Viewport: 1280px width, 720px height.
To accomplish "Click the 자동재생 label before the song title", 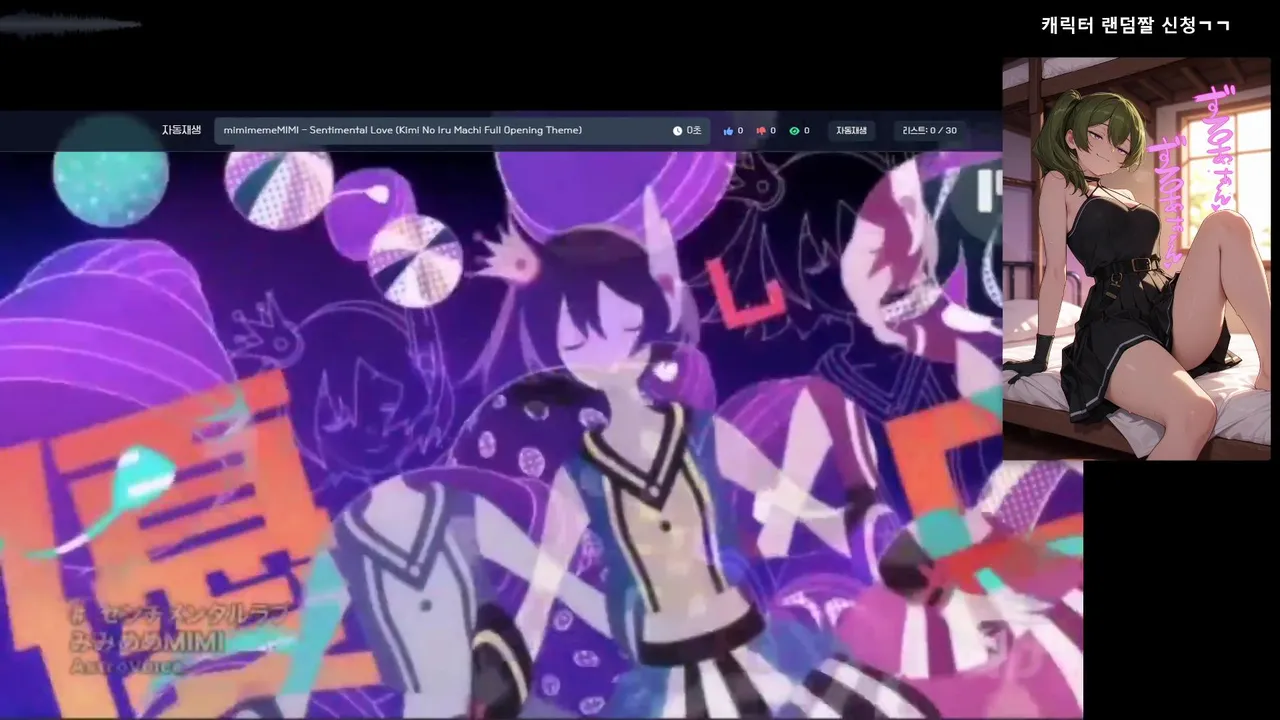I will tap(182, 130).
